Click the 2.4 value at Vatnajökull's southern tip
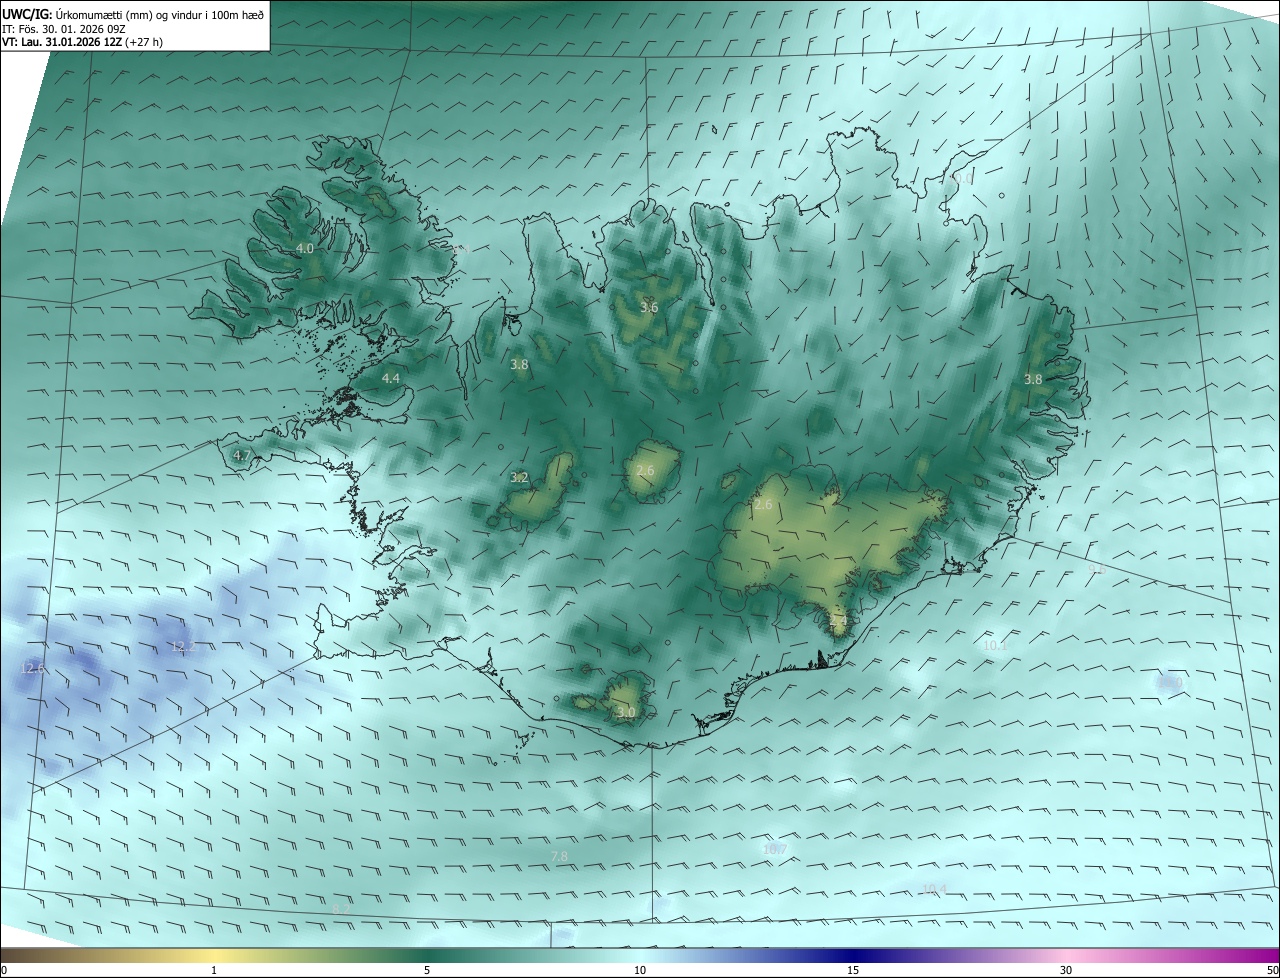Screen dimensions: 1280x978 [x=838, y=621]
